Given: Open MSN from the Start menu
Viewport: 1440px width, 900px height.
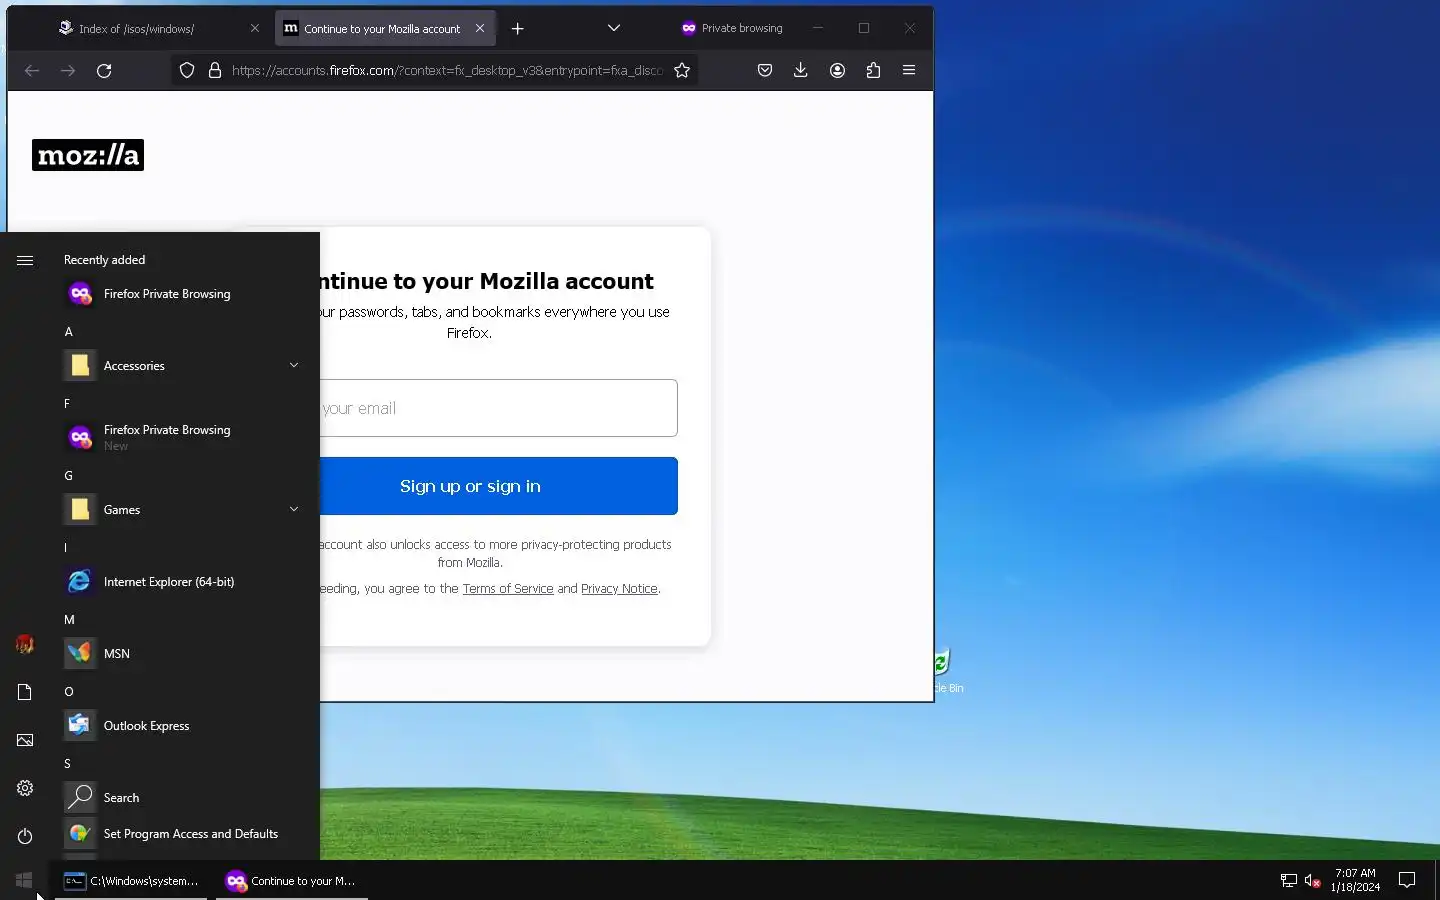Looking at the screenshot, I should [184, 654].
